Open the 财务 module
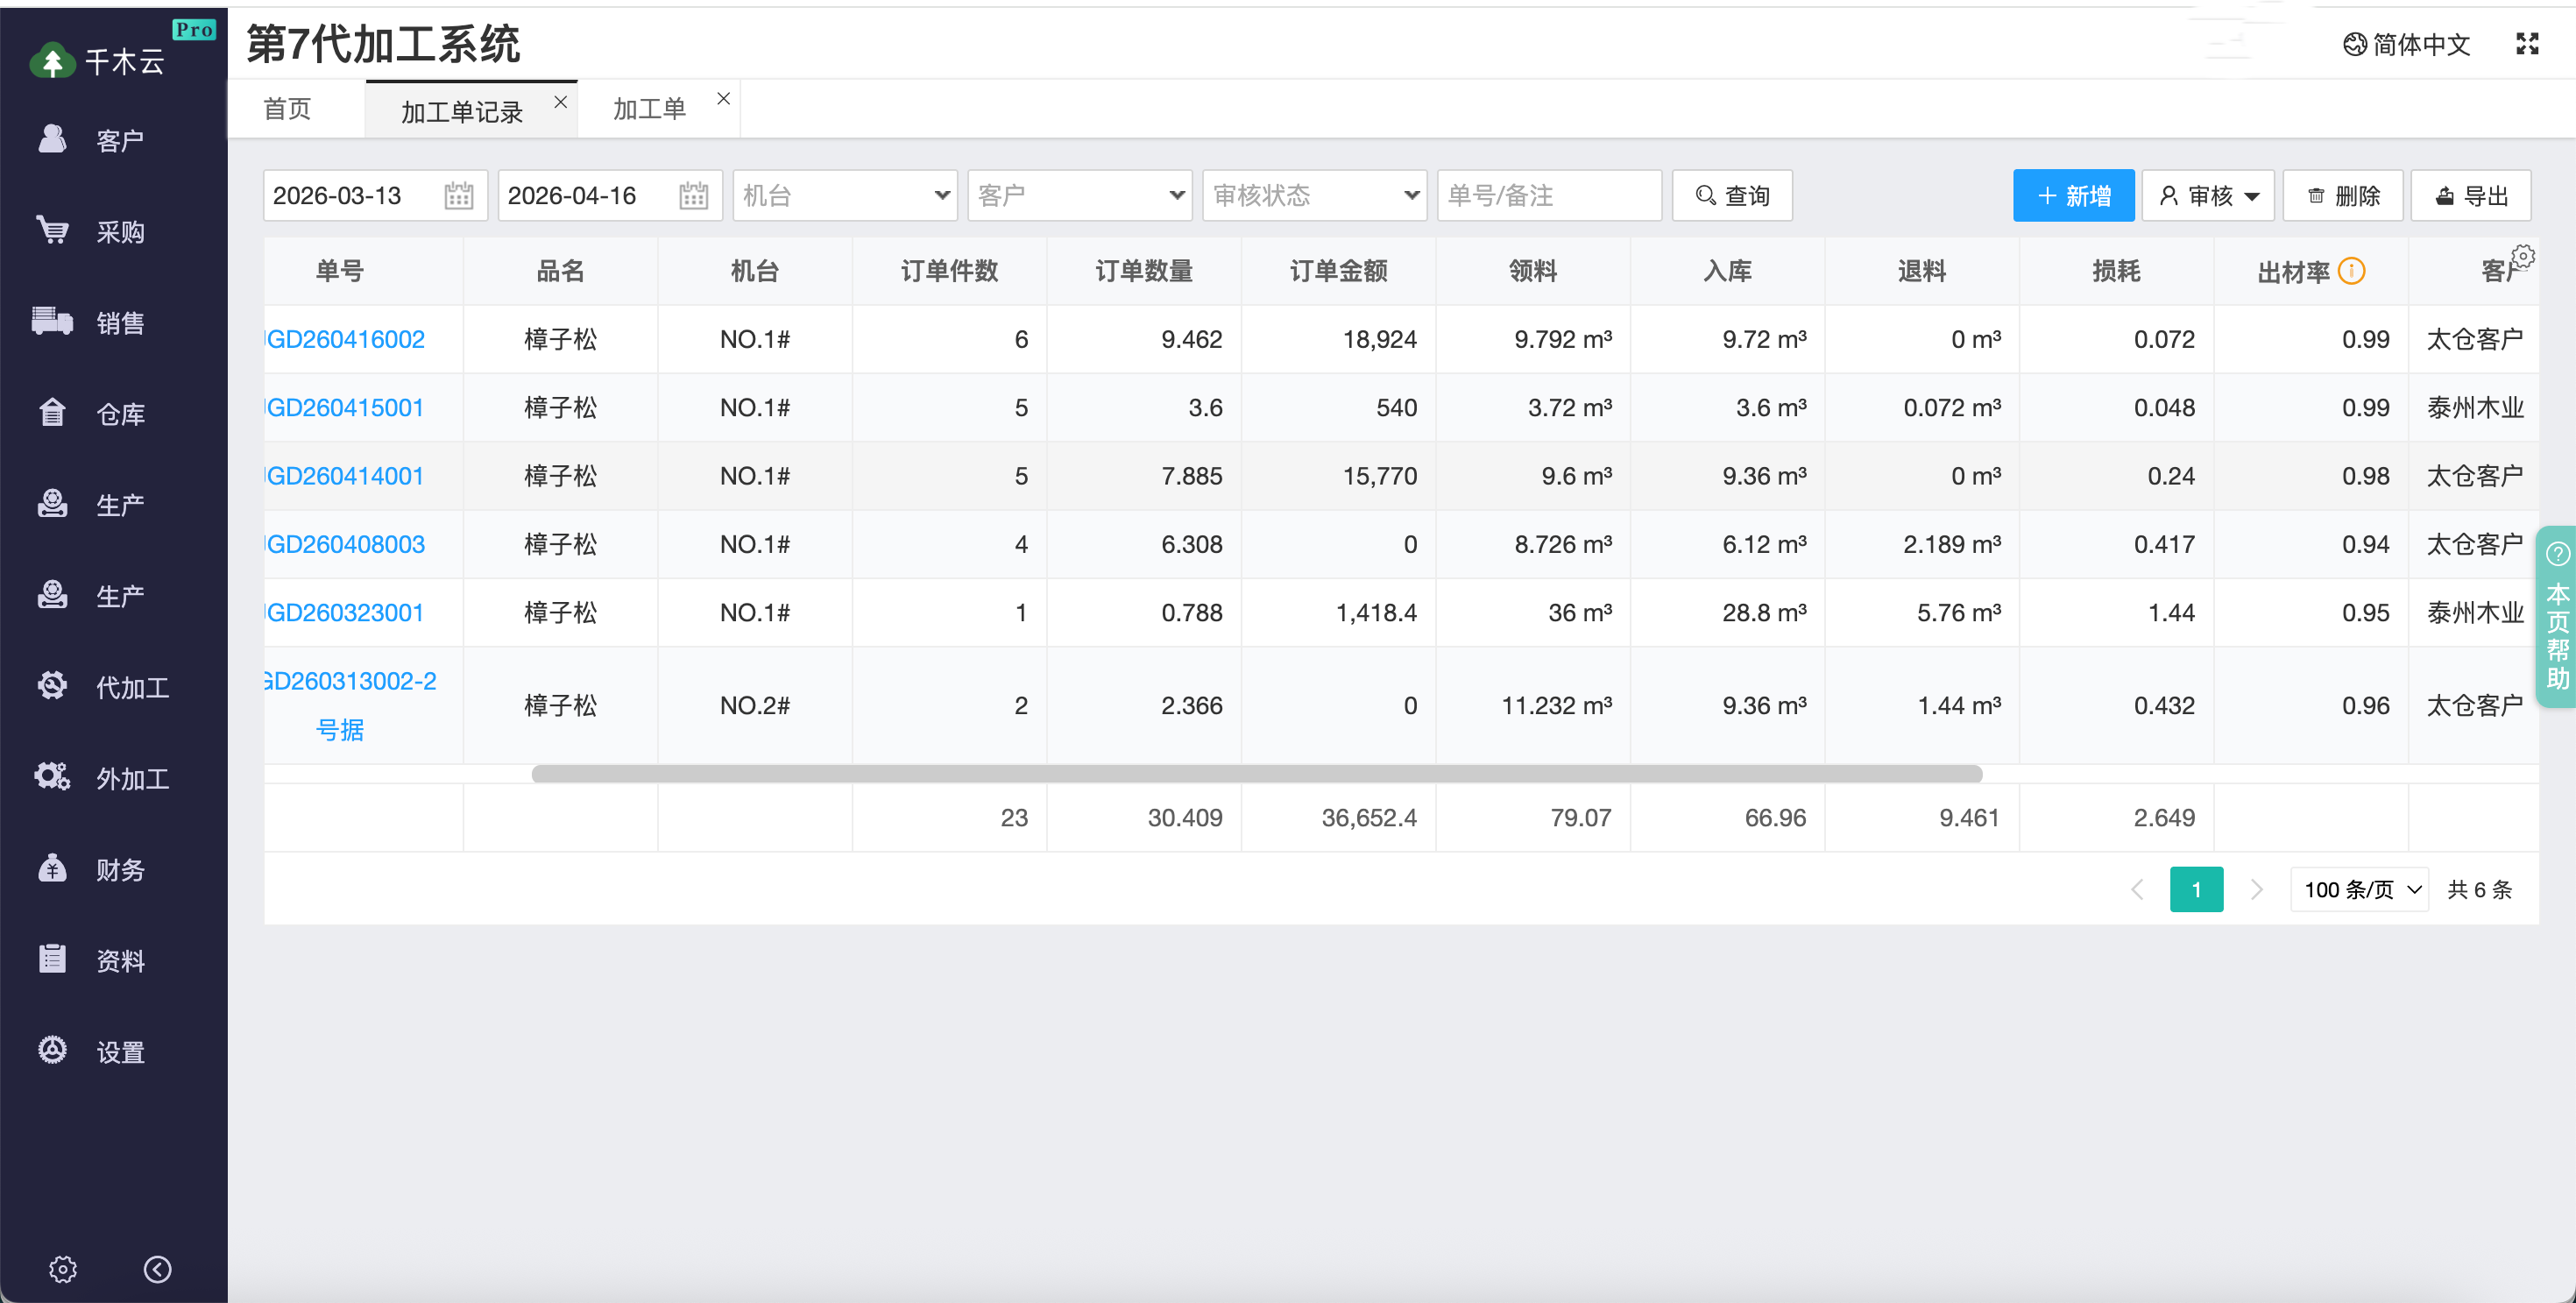 point(119,869)
